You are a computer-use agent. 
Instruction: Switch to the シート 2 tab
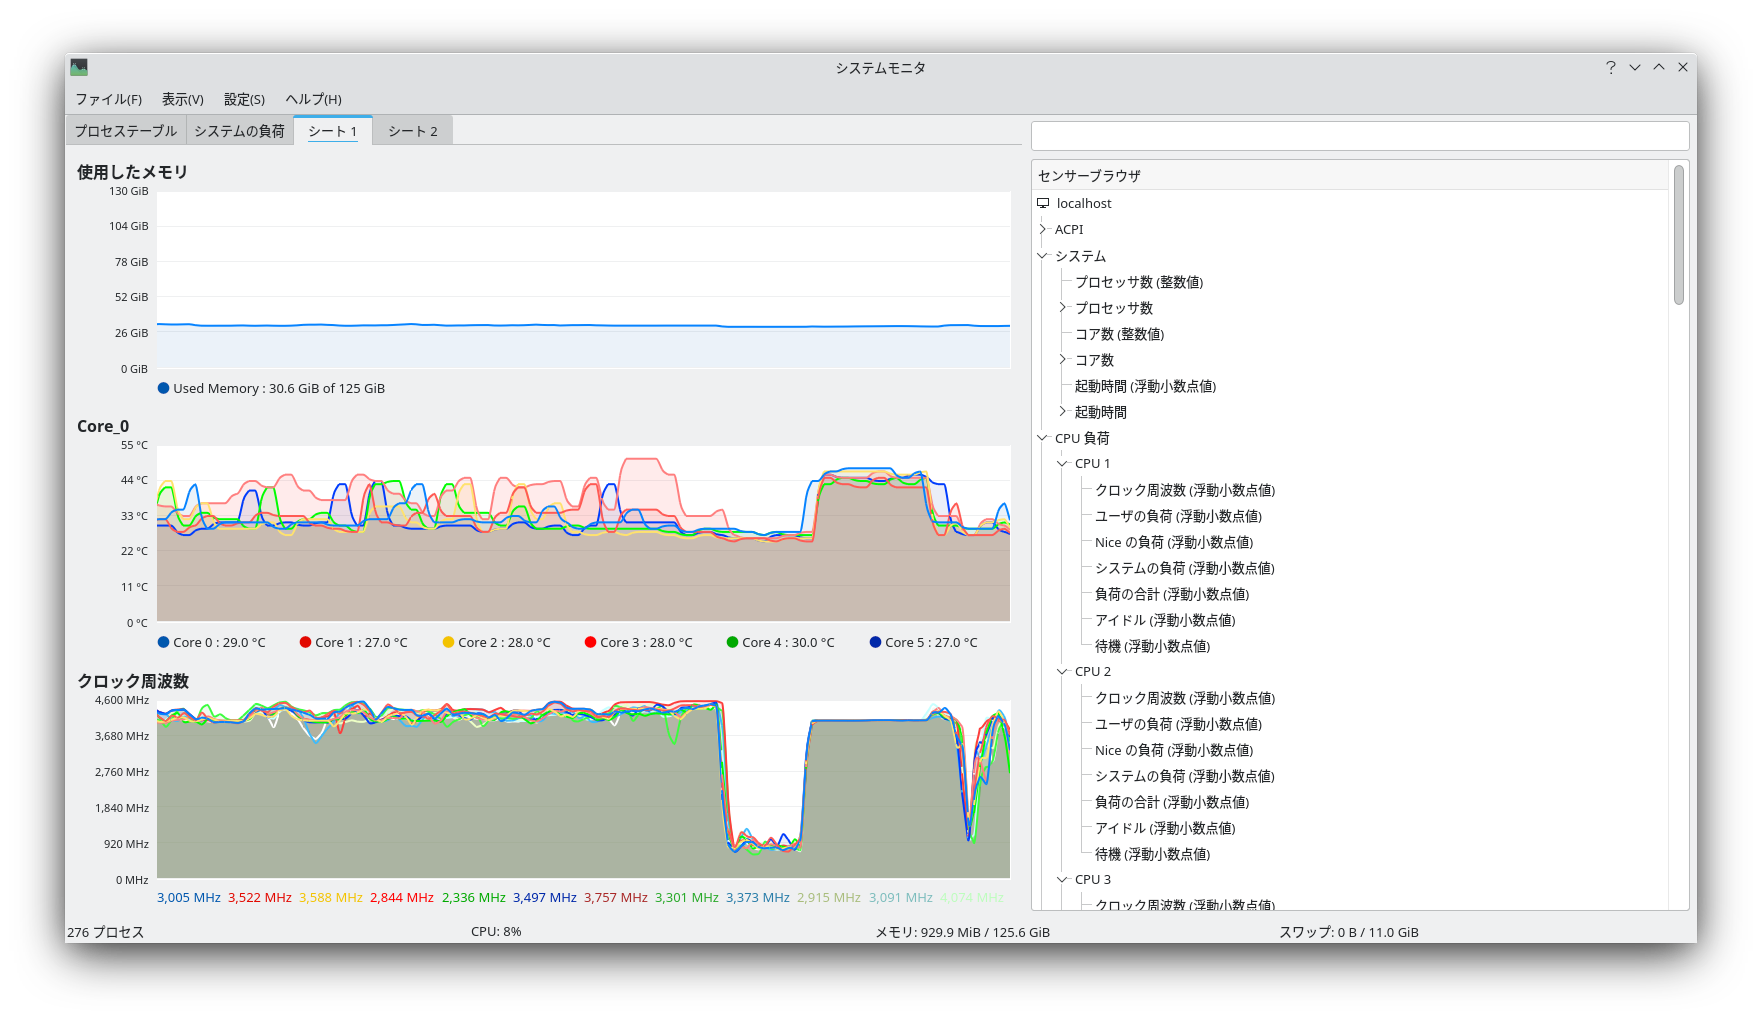[x=412, y=130]
